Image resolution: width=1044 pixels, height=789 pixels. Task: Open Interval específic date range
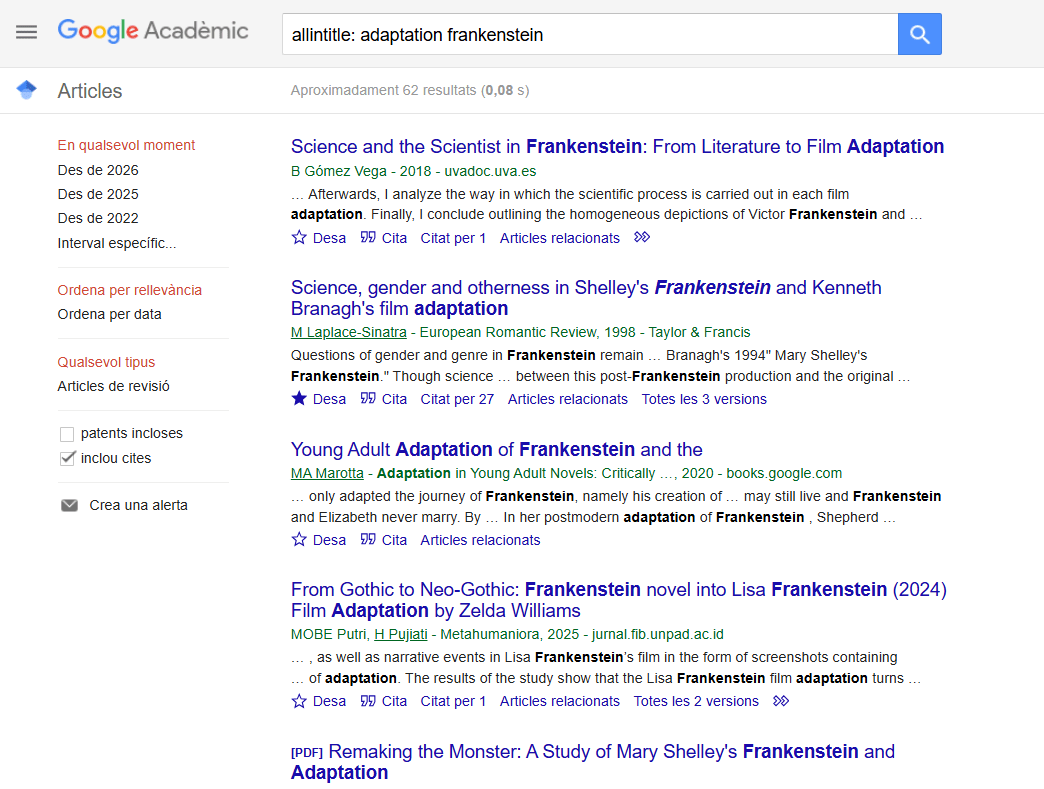117,243
